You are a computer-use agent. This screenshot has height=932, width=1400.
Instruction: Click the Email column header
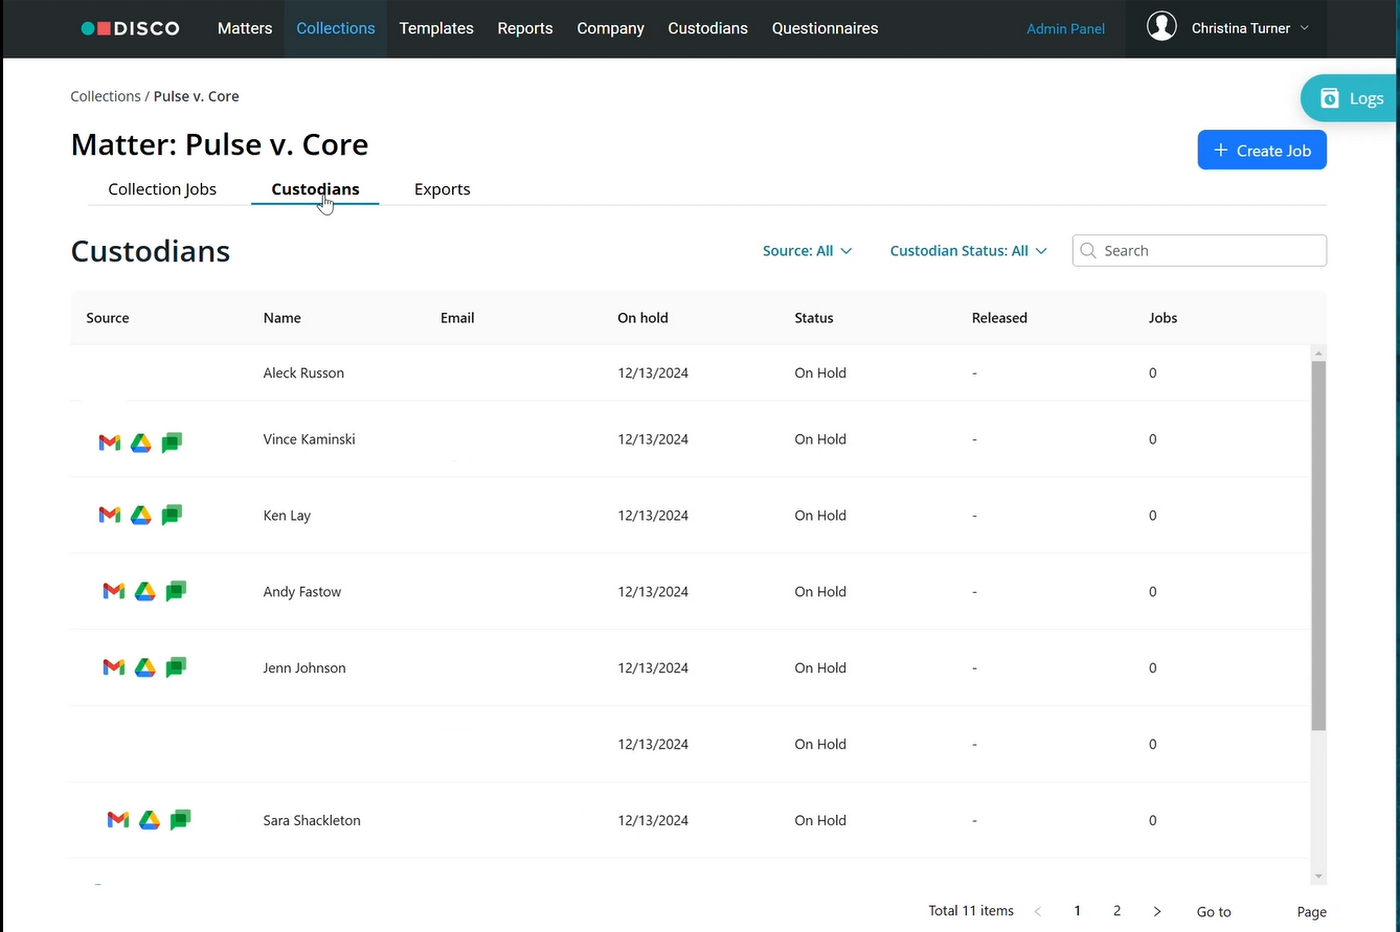click(457, 318)
